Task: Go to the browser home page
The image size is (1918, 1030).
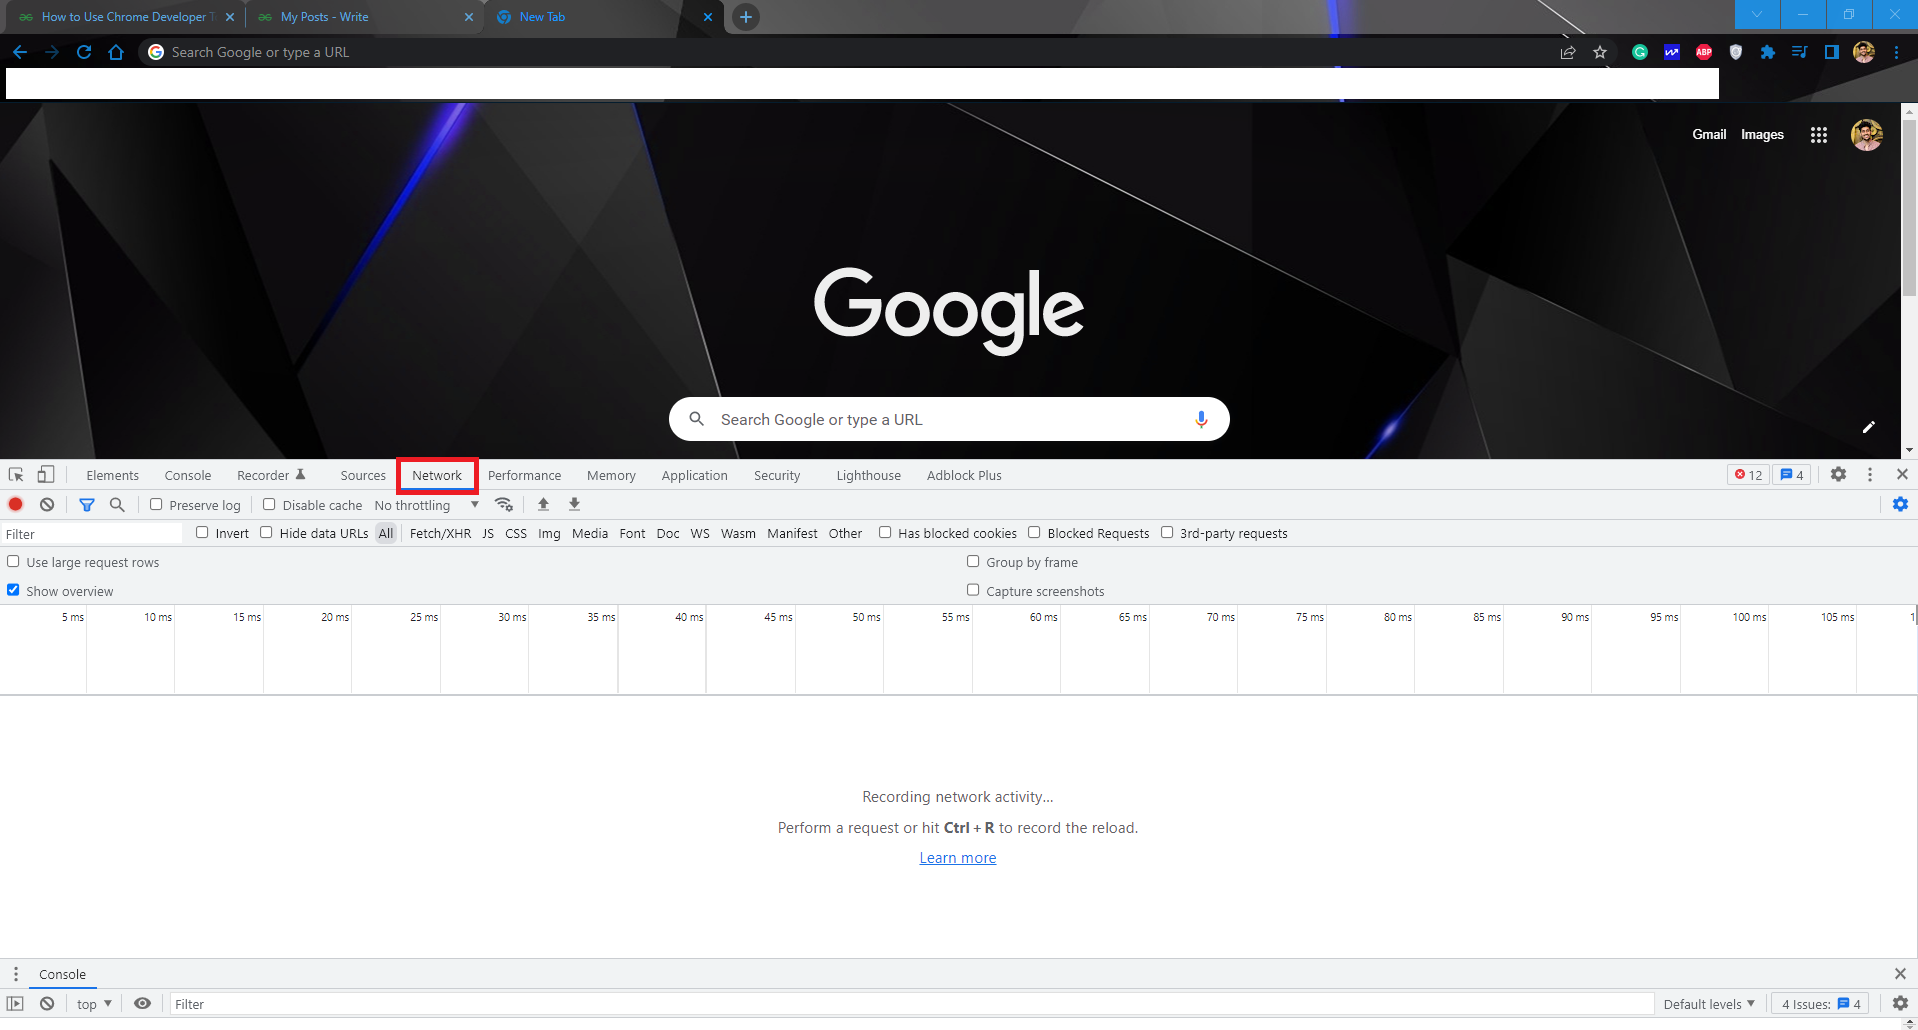Action: pos(116,52)
